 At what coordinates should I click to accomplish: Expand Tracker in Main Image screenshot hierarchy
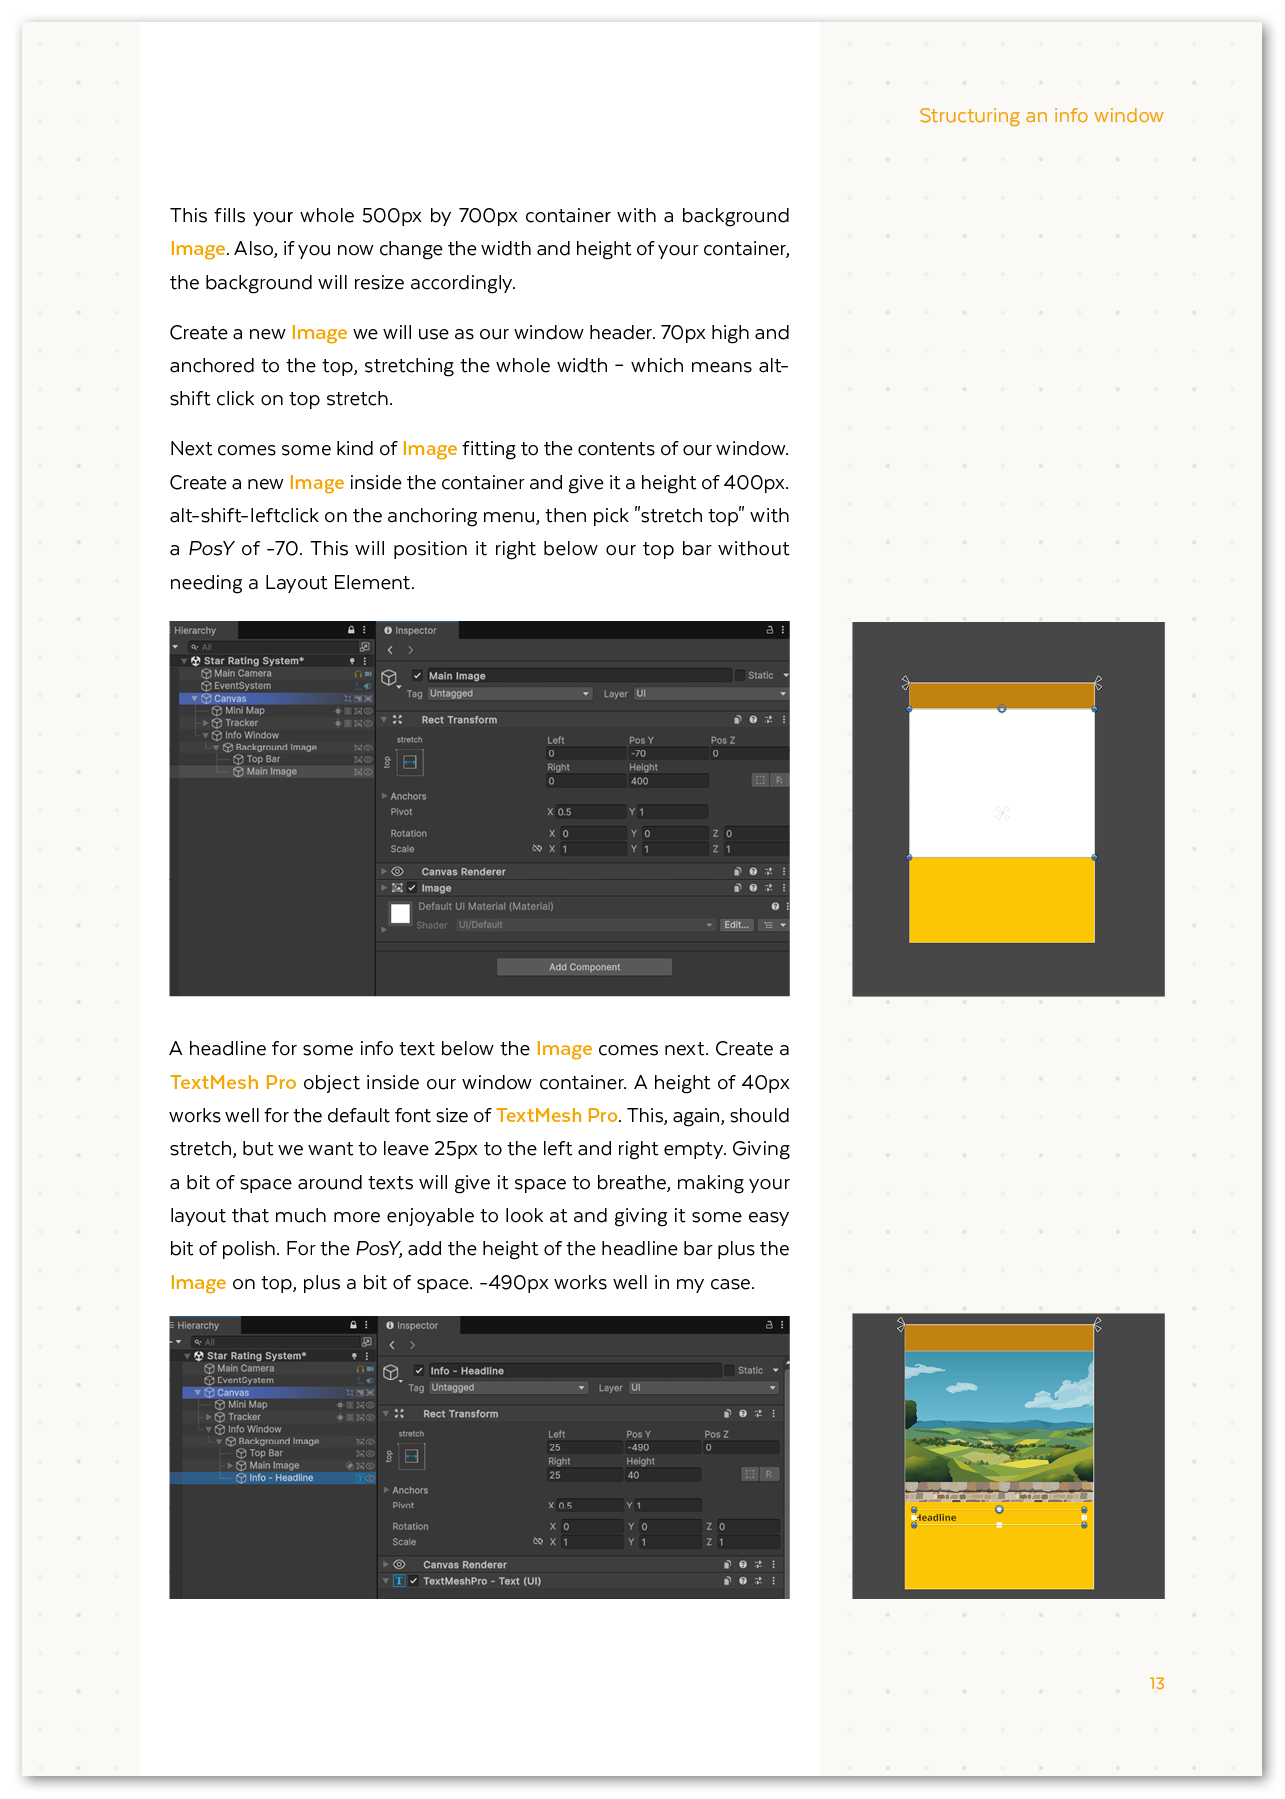[206, 723]
